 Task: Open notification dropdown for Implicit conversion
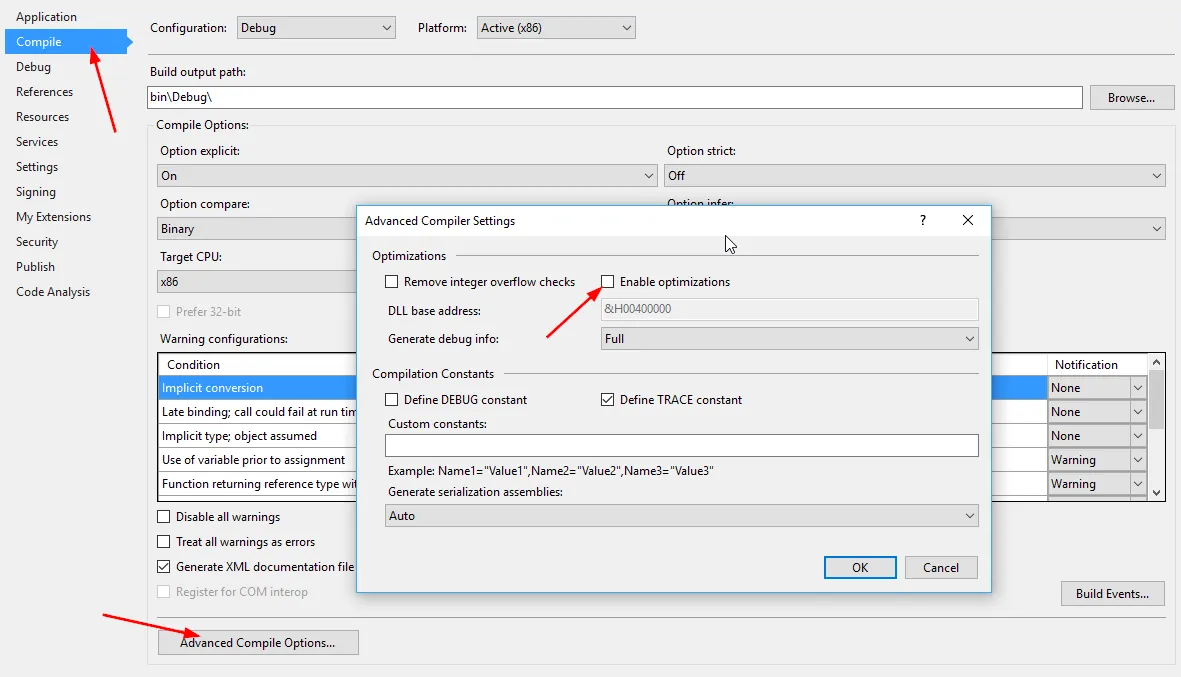click(1137, 388)
